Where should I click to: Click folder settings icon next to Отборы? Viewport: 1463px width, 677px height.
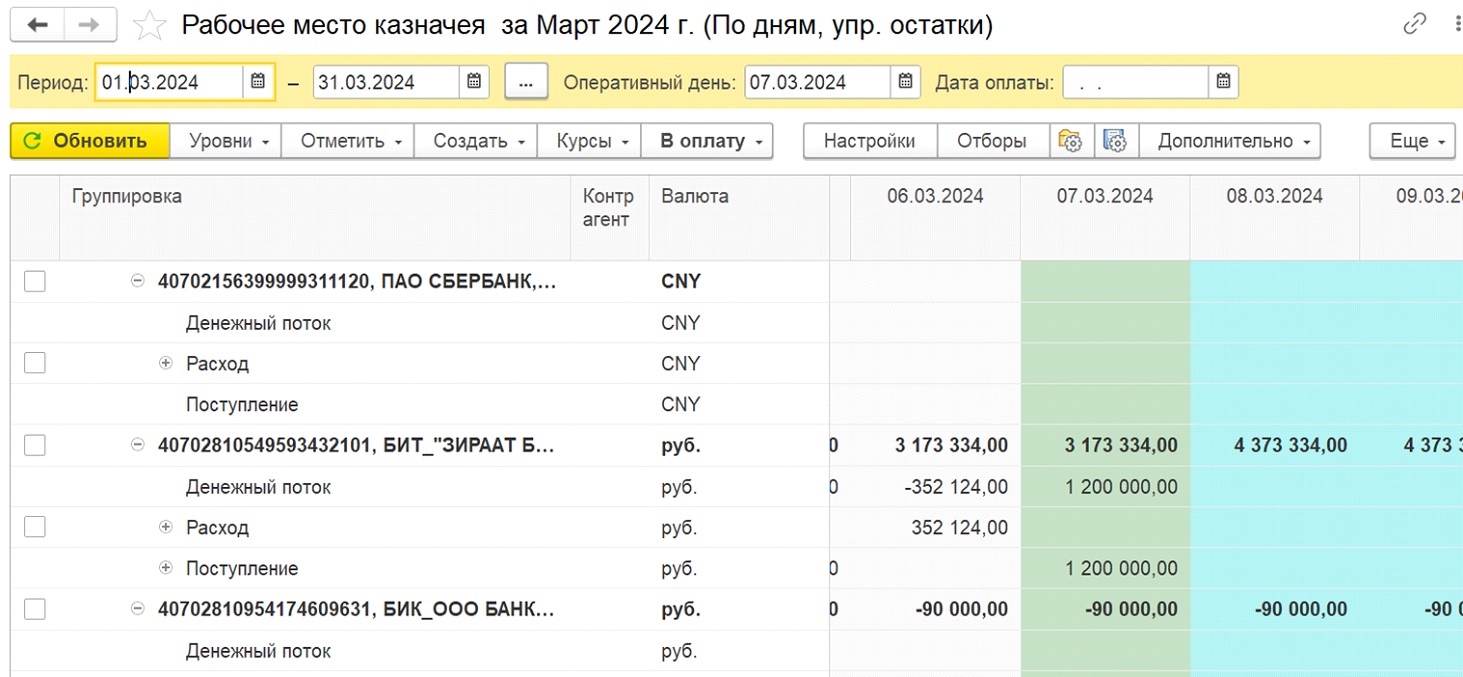point(1071,141)
